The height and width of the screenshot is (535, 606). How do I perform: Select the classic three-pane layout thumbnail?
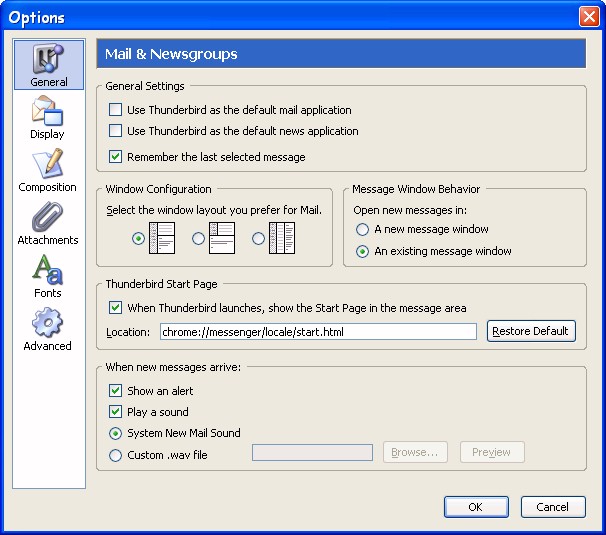pos(162,238)
